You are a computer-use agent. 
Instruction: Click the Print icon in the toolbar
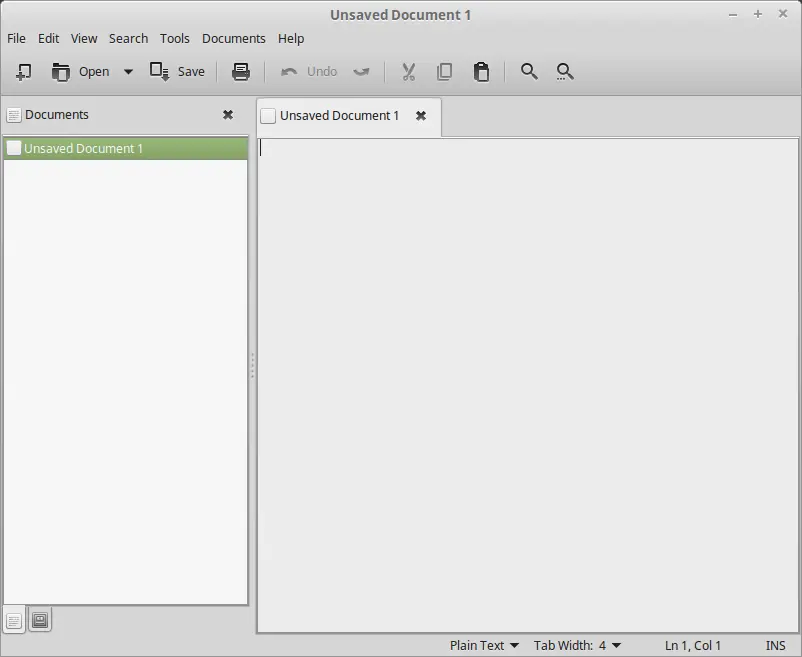pyautogui.click(x=240, y=72)
